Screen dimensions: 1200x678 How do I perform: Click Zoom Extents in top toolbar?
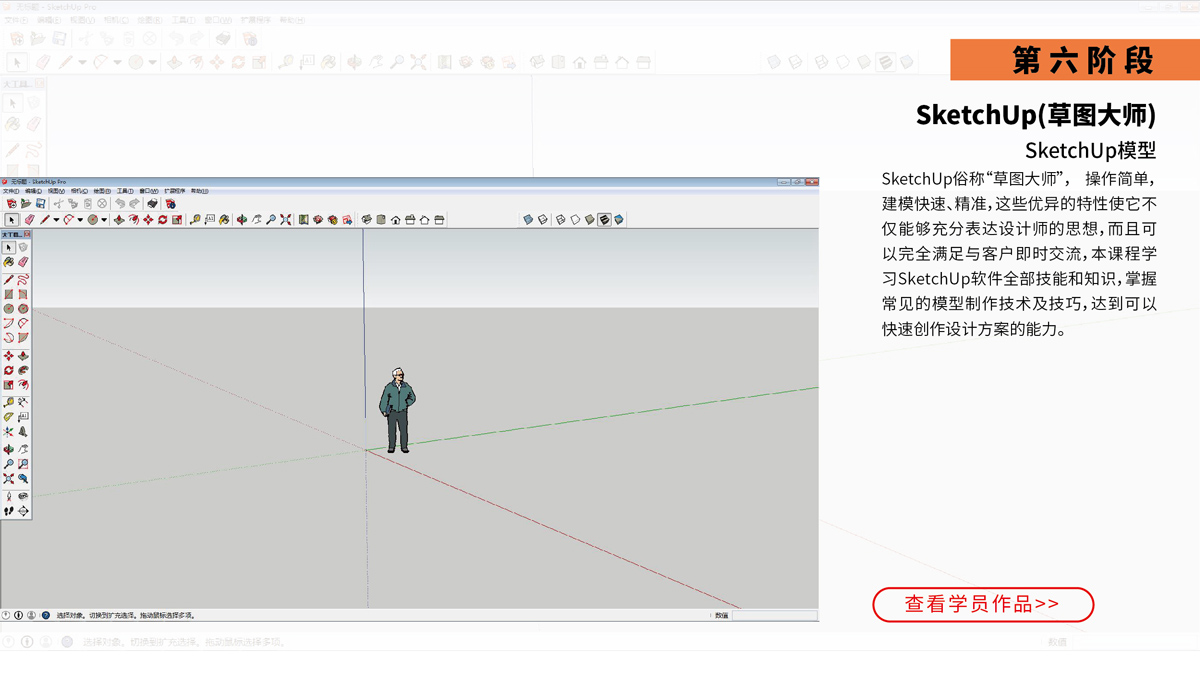pyautogui.click(x=285, y=219)
